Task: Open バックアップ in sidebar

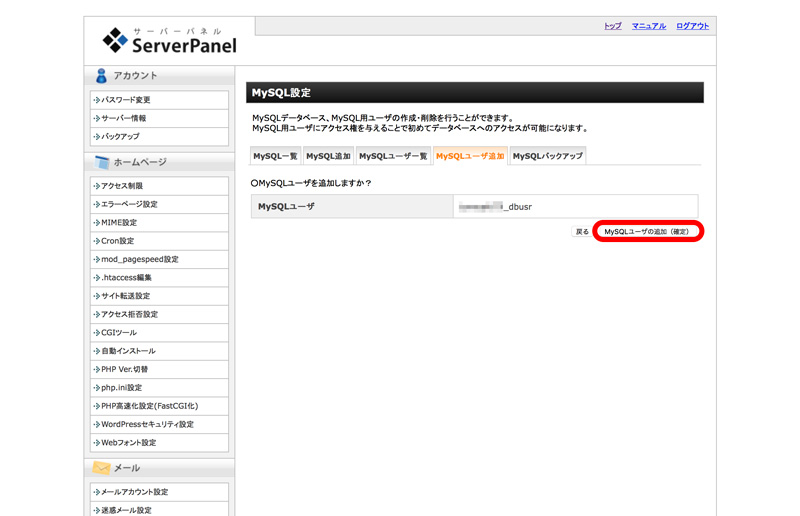Action: 159,137
